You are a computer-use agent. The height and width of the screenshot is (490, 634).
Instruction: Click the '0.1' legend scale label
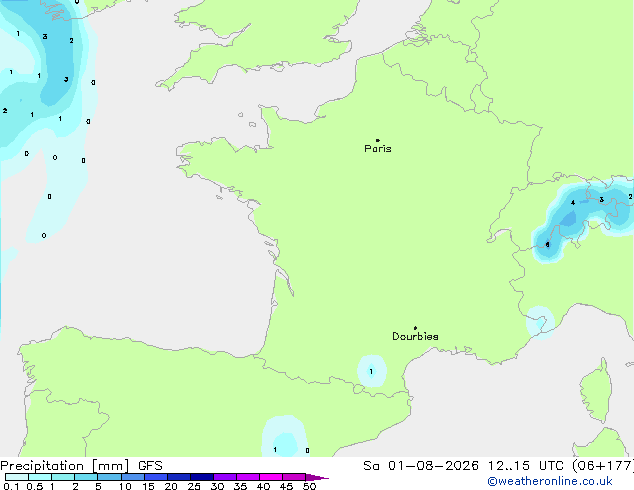pyautogui.click(x=11, y=486)
